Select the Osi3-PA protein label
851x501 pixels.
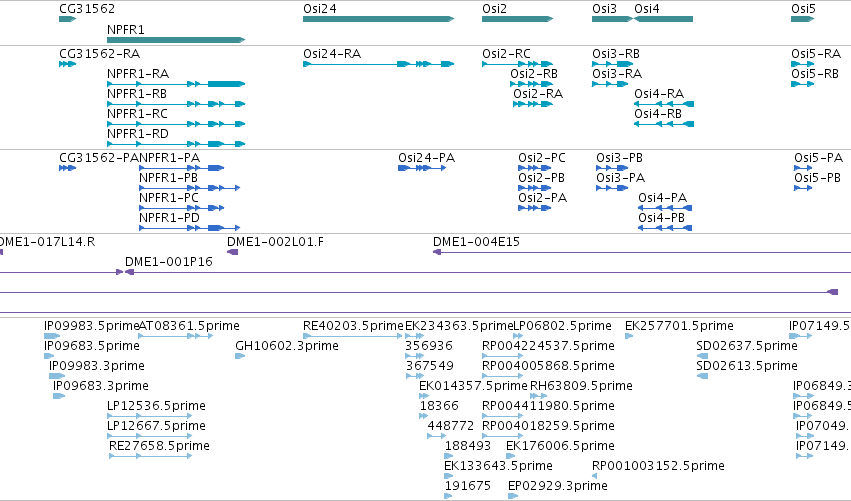[620, 178]
